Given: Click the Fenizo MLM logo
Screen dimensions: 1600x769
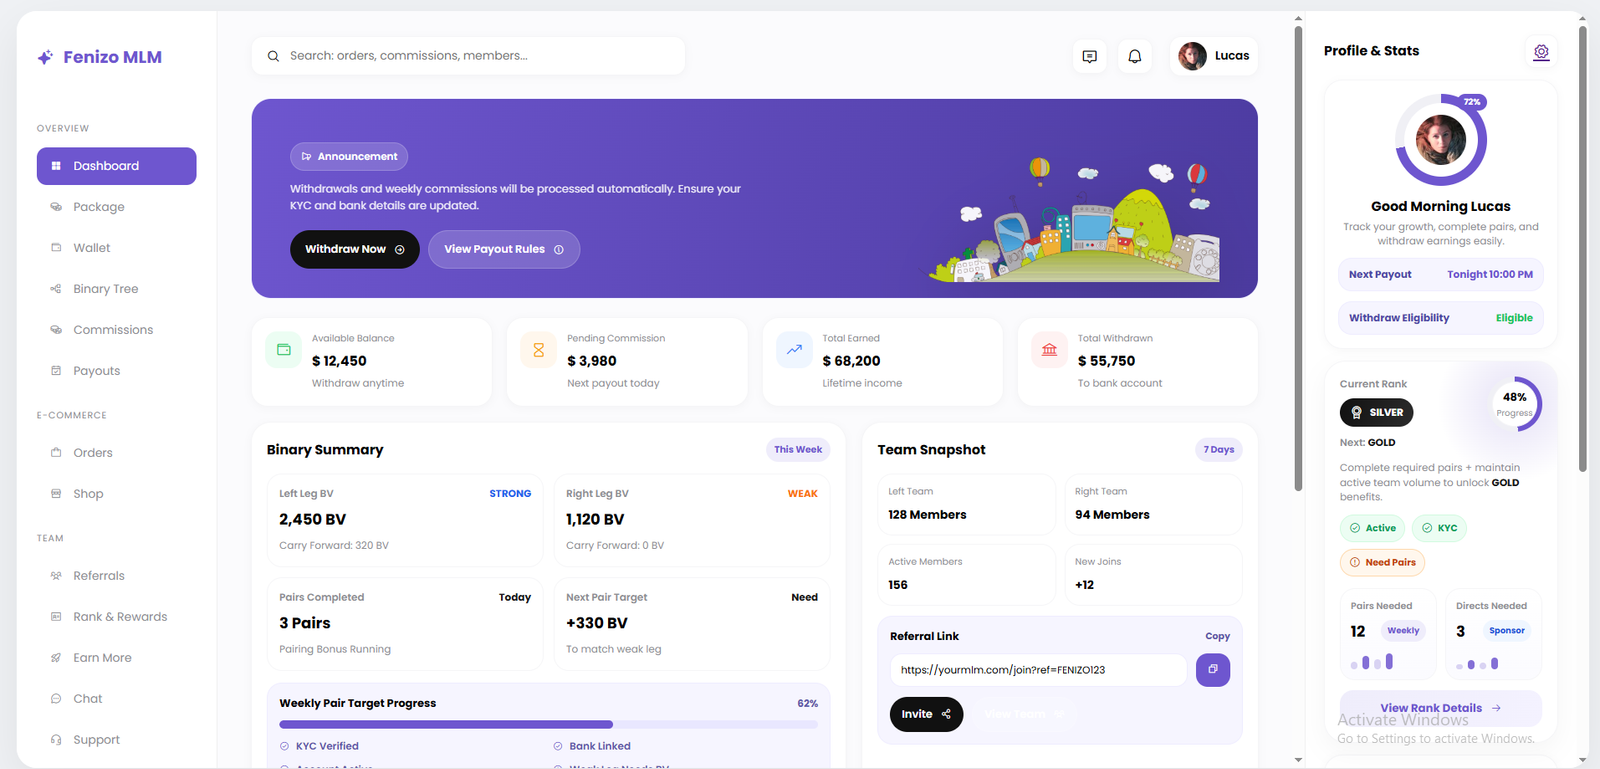Looking at the screenshot, I should pyautogui.click(x=100, y=57).
